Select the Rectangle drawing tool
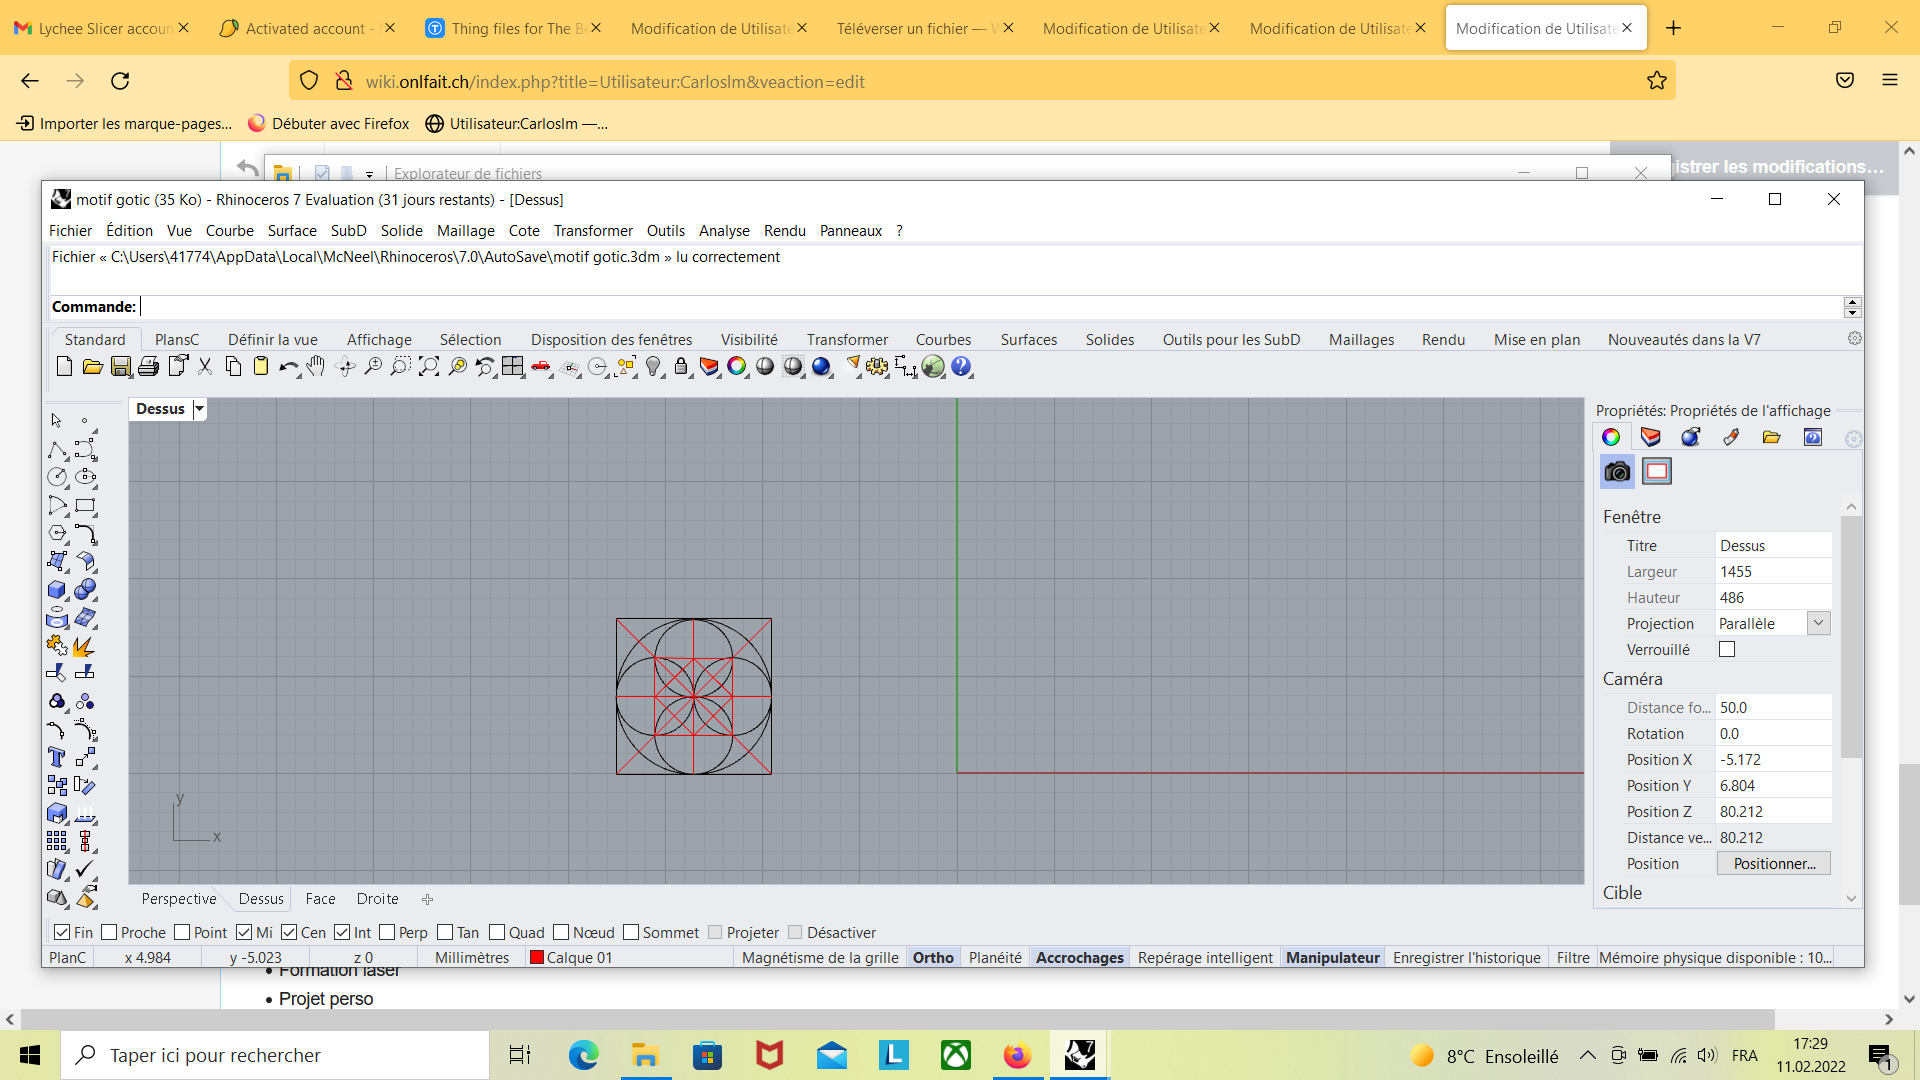 coord(86,506)
